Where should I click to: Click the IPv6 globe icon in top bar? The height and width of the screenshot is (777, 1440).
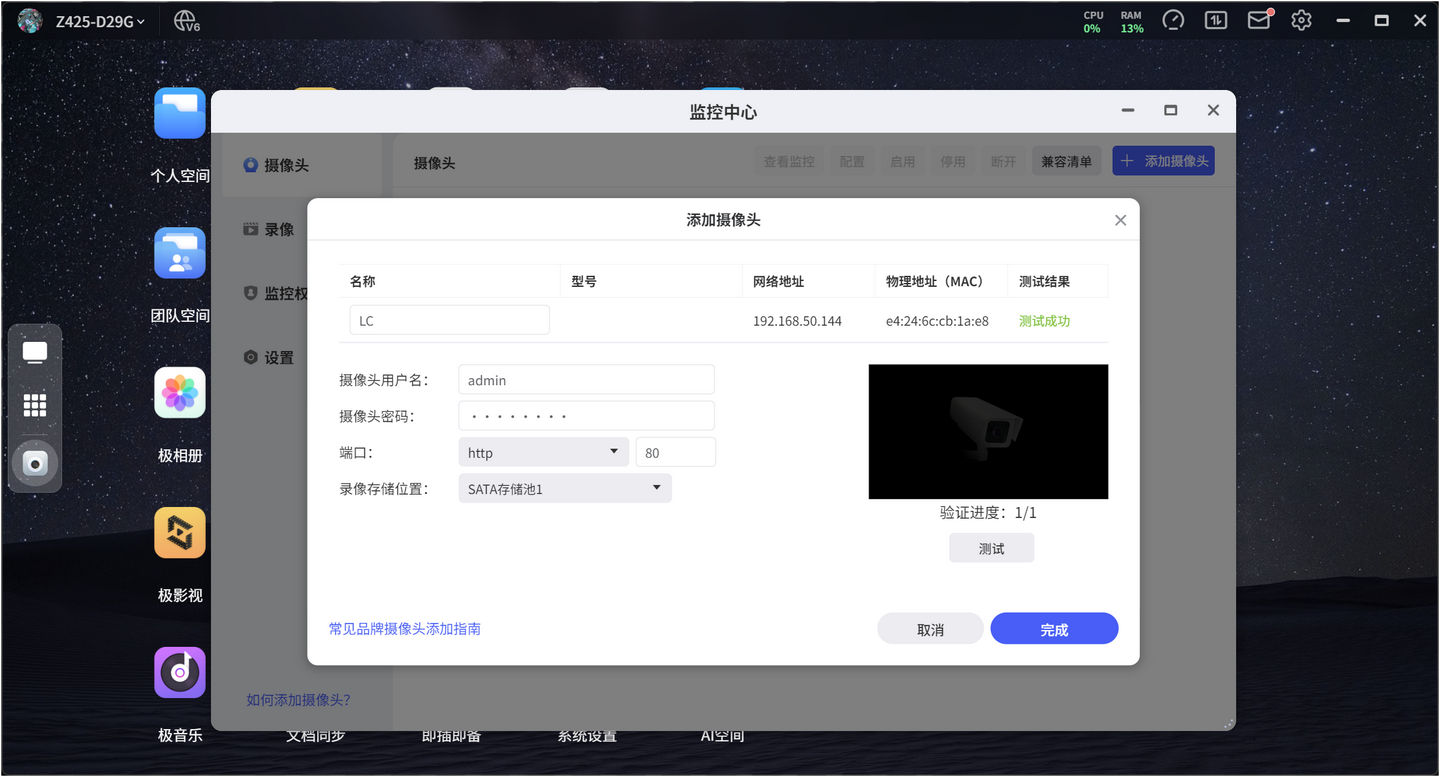(x=186, y=21)
